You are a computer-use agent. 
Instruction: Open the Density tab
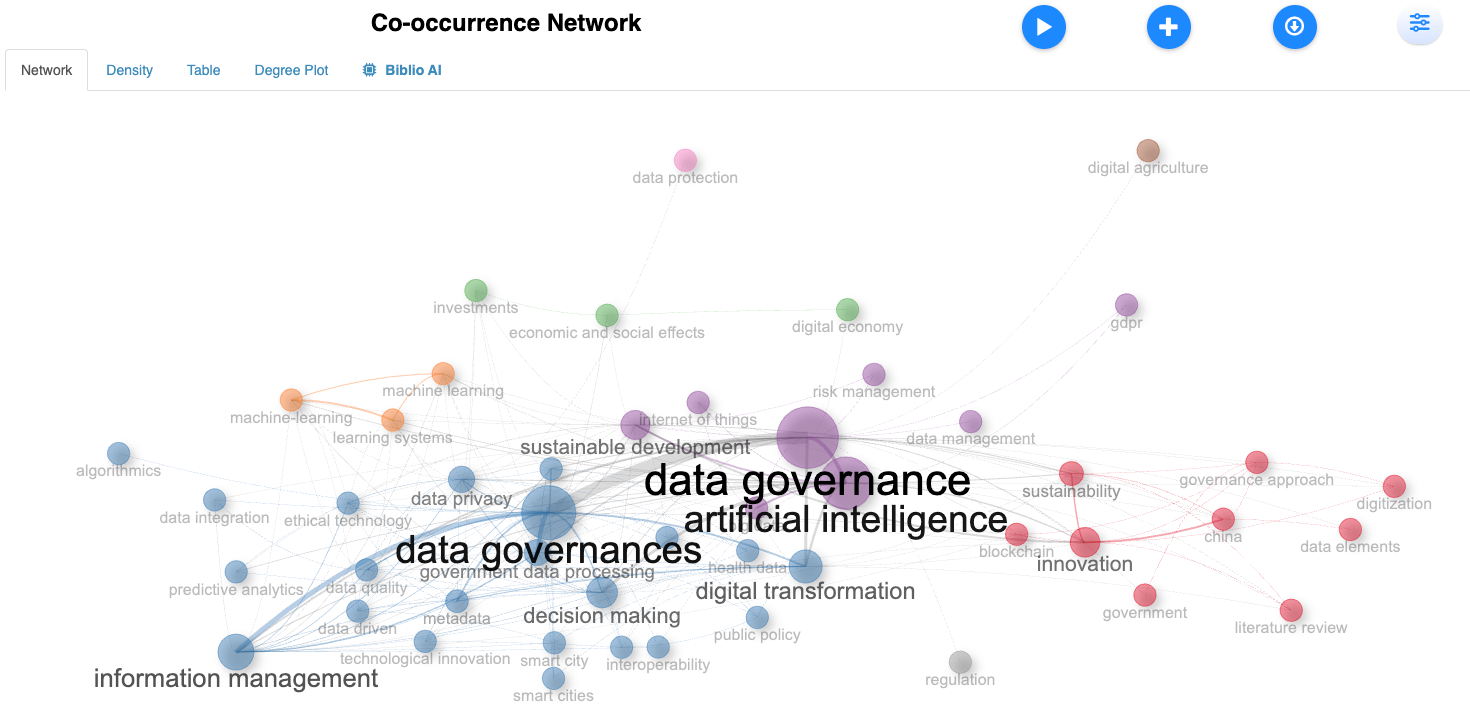tap(129, 70)
